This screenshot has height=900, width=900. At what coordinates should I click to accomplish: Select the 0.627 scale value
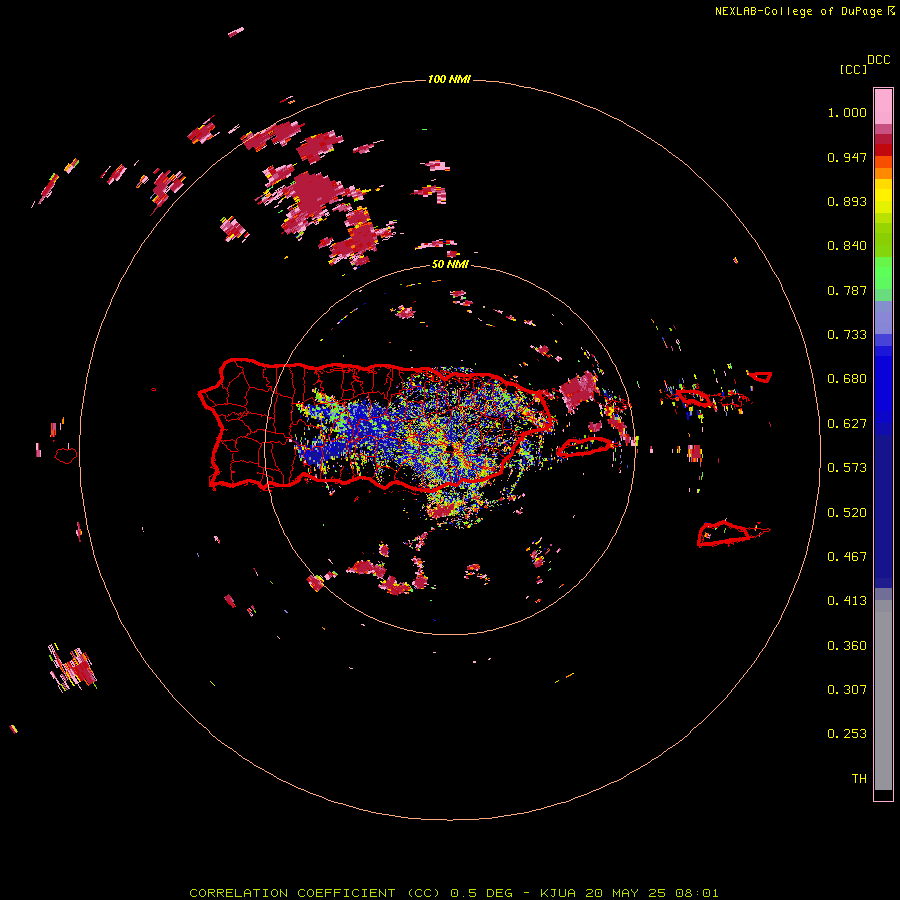[847, 424]
